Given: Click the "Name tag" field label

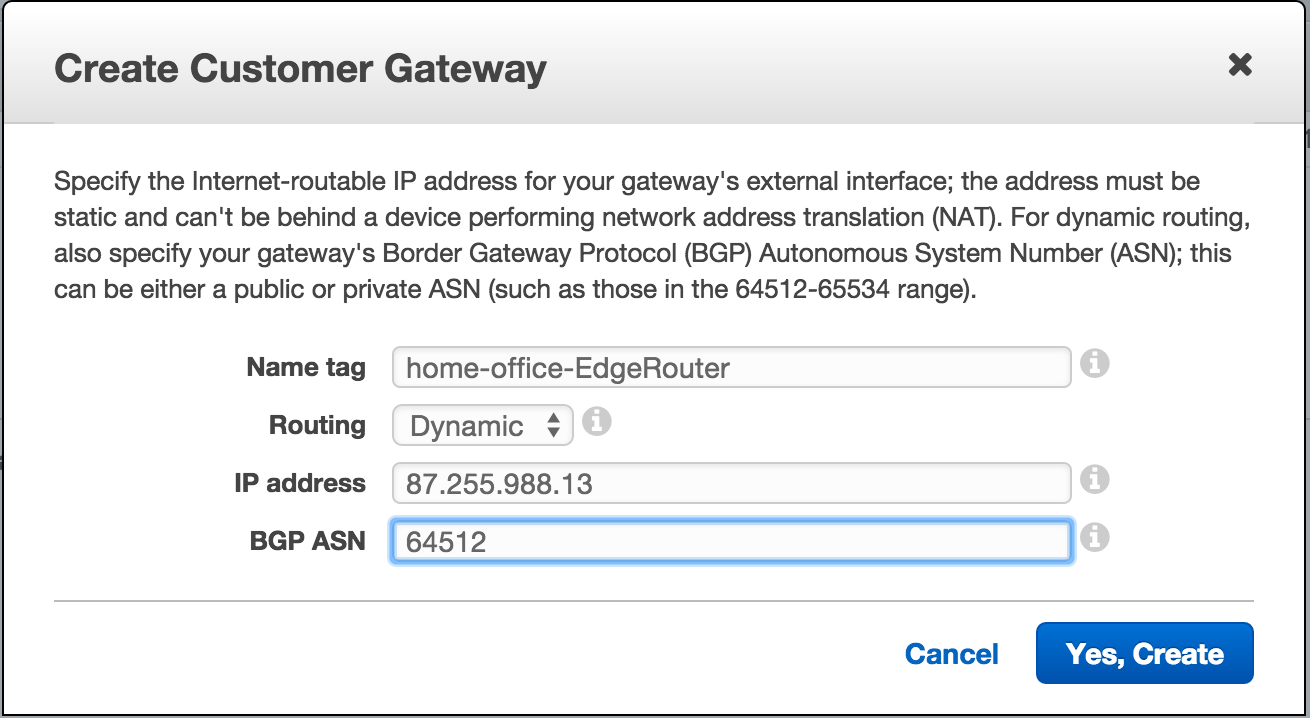Looking at the screenshot, I should (306, 367).
